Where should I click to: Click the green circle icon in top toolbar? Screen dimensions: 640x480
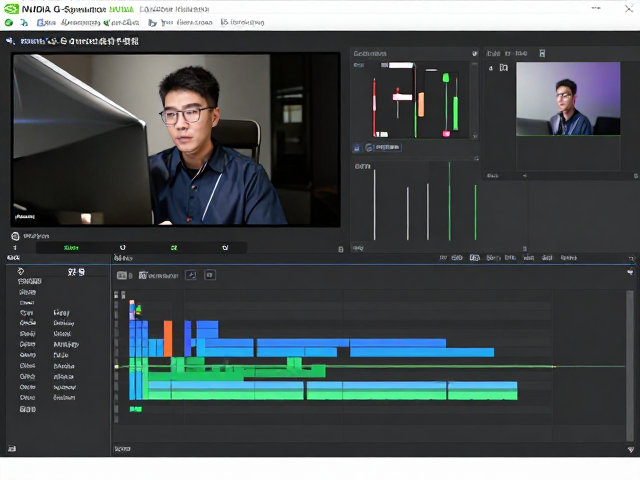(x=9, y=23)
